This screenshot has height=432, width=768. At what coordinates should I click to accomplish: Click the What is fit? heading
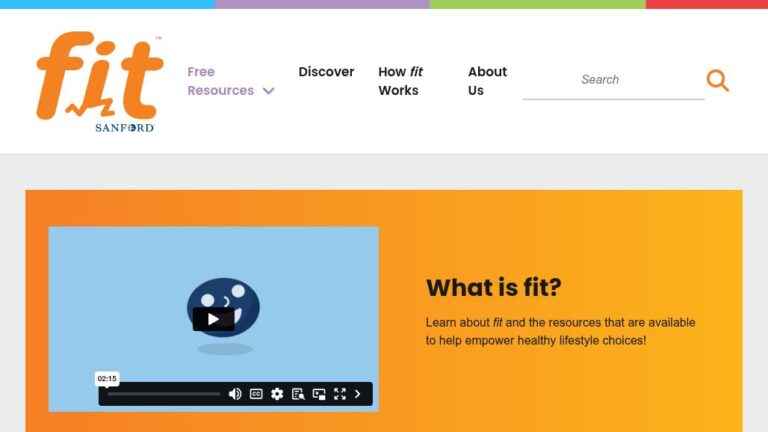click(494, 287)
